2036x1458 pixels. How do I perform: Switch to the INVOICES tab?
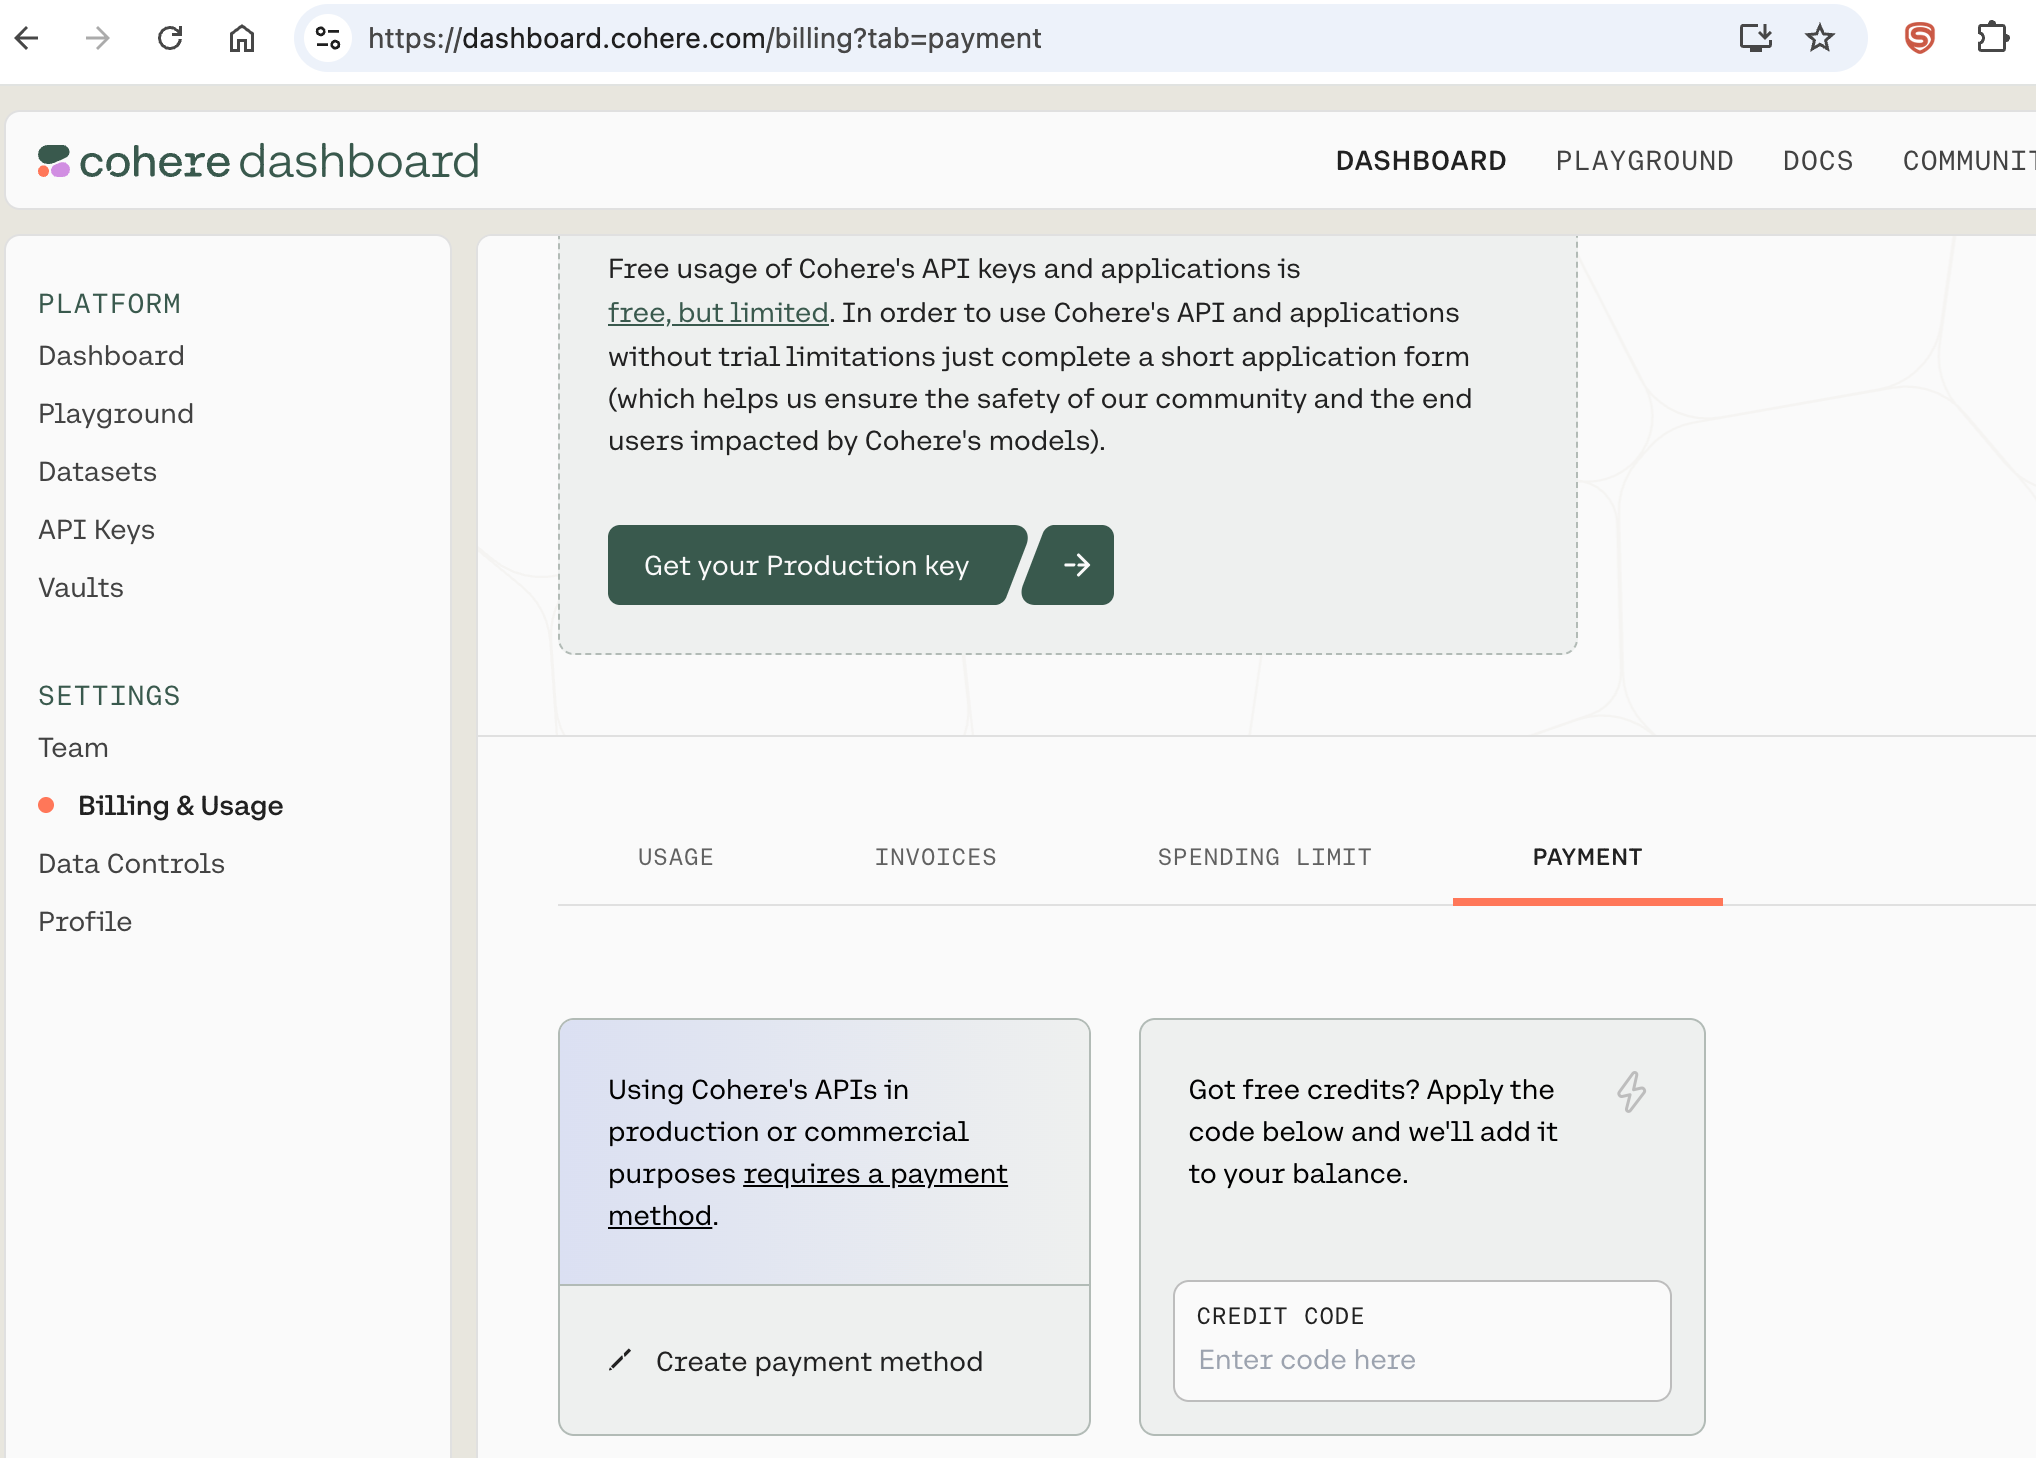[936, 857]
